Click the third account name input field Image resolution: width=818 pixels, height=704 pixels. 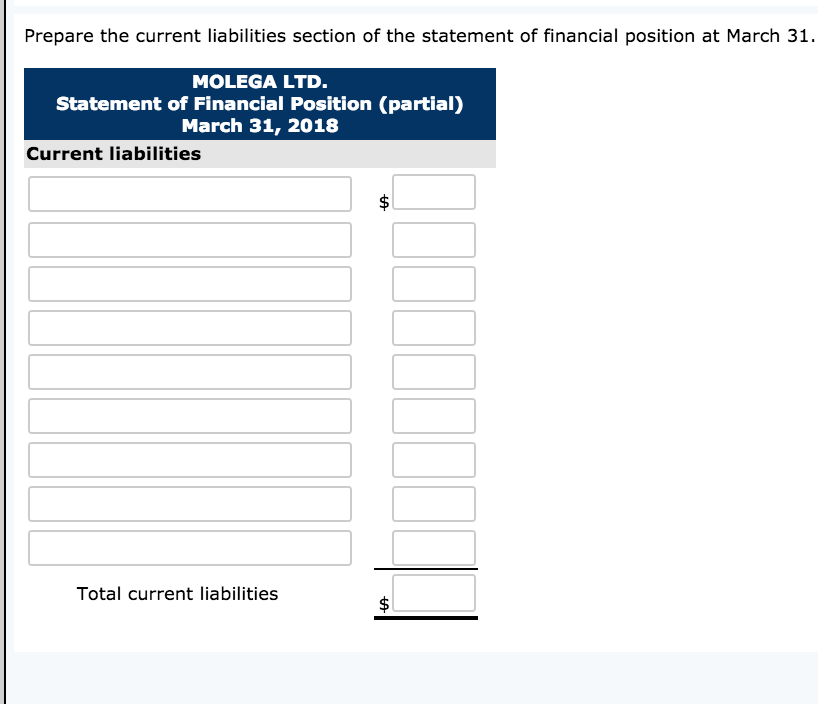(x=190, y=283)
